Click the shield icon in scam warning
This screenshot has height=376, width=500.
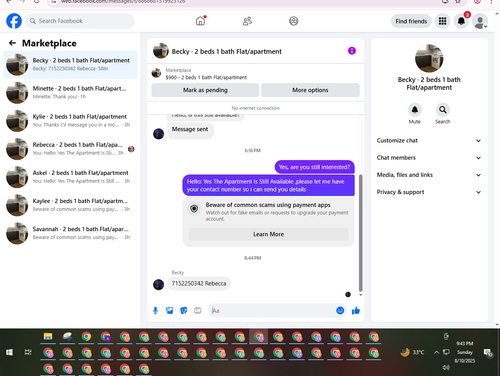[194, 209]
